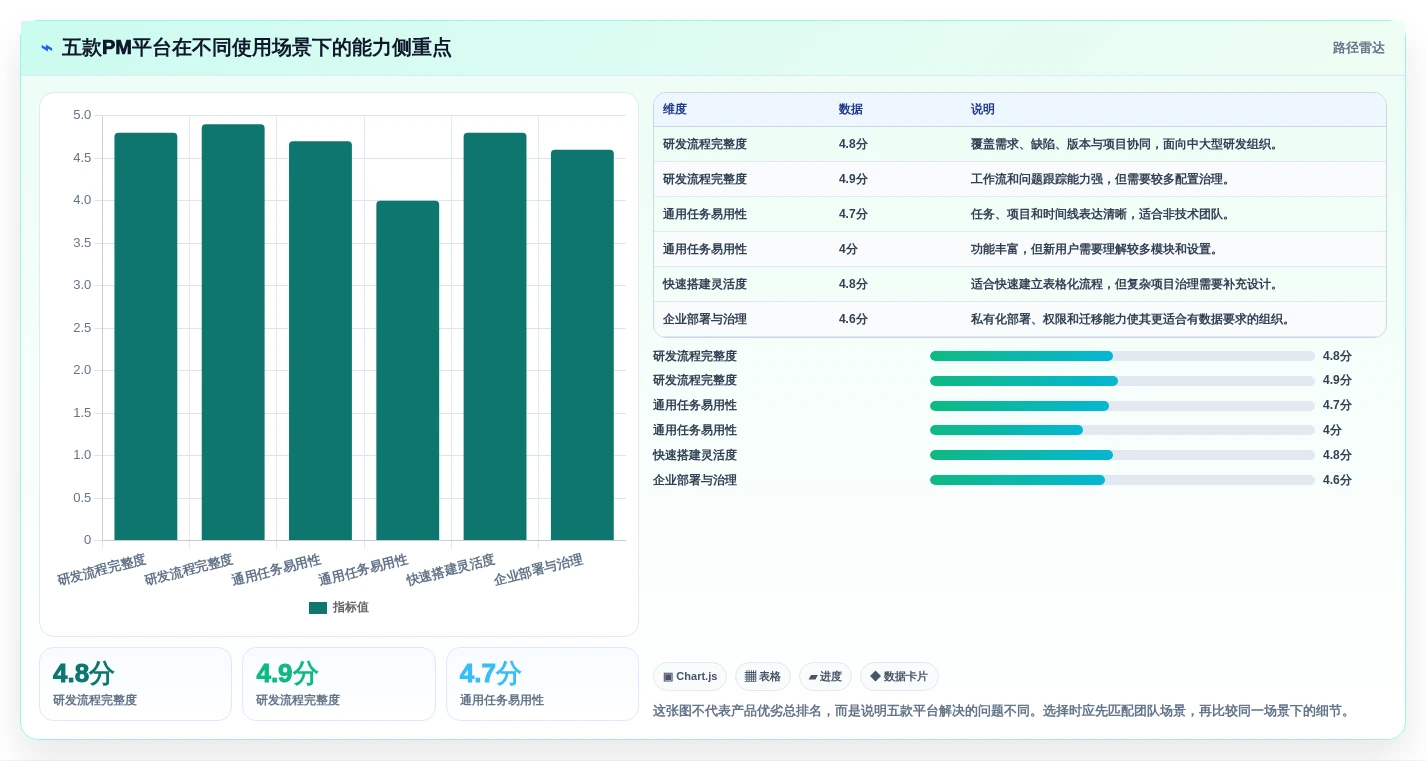Image resolution: width=1426 pixels, height=761 pixels.
Task: Click the 路径雷达 label in the header
Action: [1358, 48]
